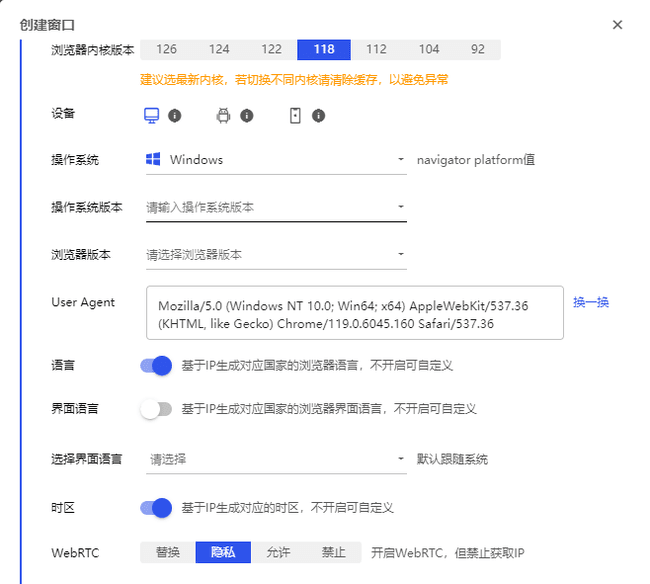Expand the 操作系统版本 dropdown
The image size is (650, 584).
pyautogui.click(x=276, y=207)
